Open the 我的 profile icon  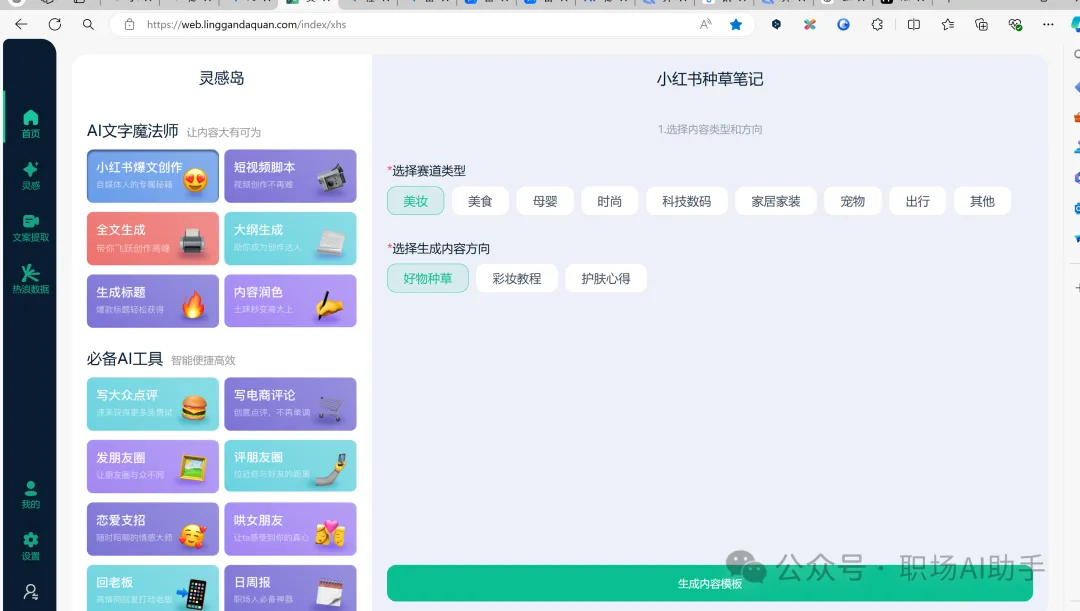pyautogui.click(x=29, y=490)
